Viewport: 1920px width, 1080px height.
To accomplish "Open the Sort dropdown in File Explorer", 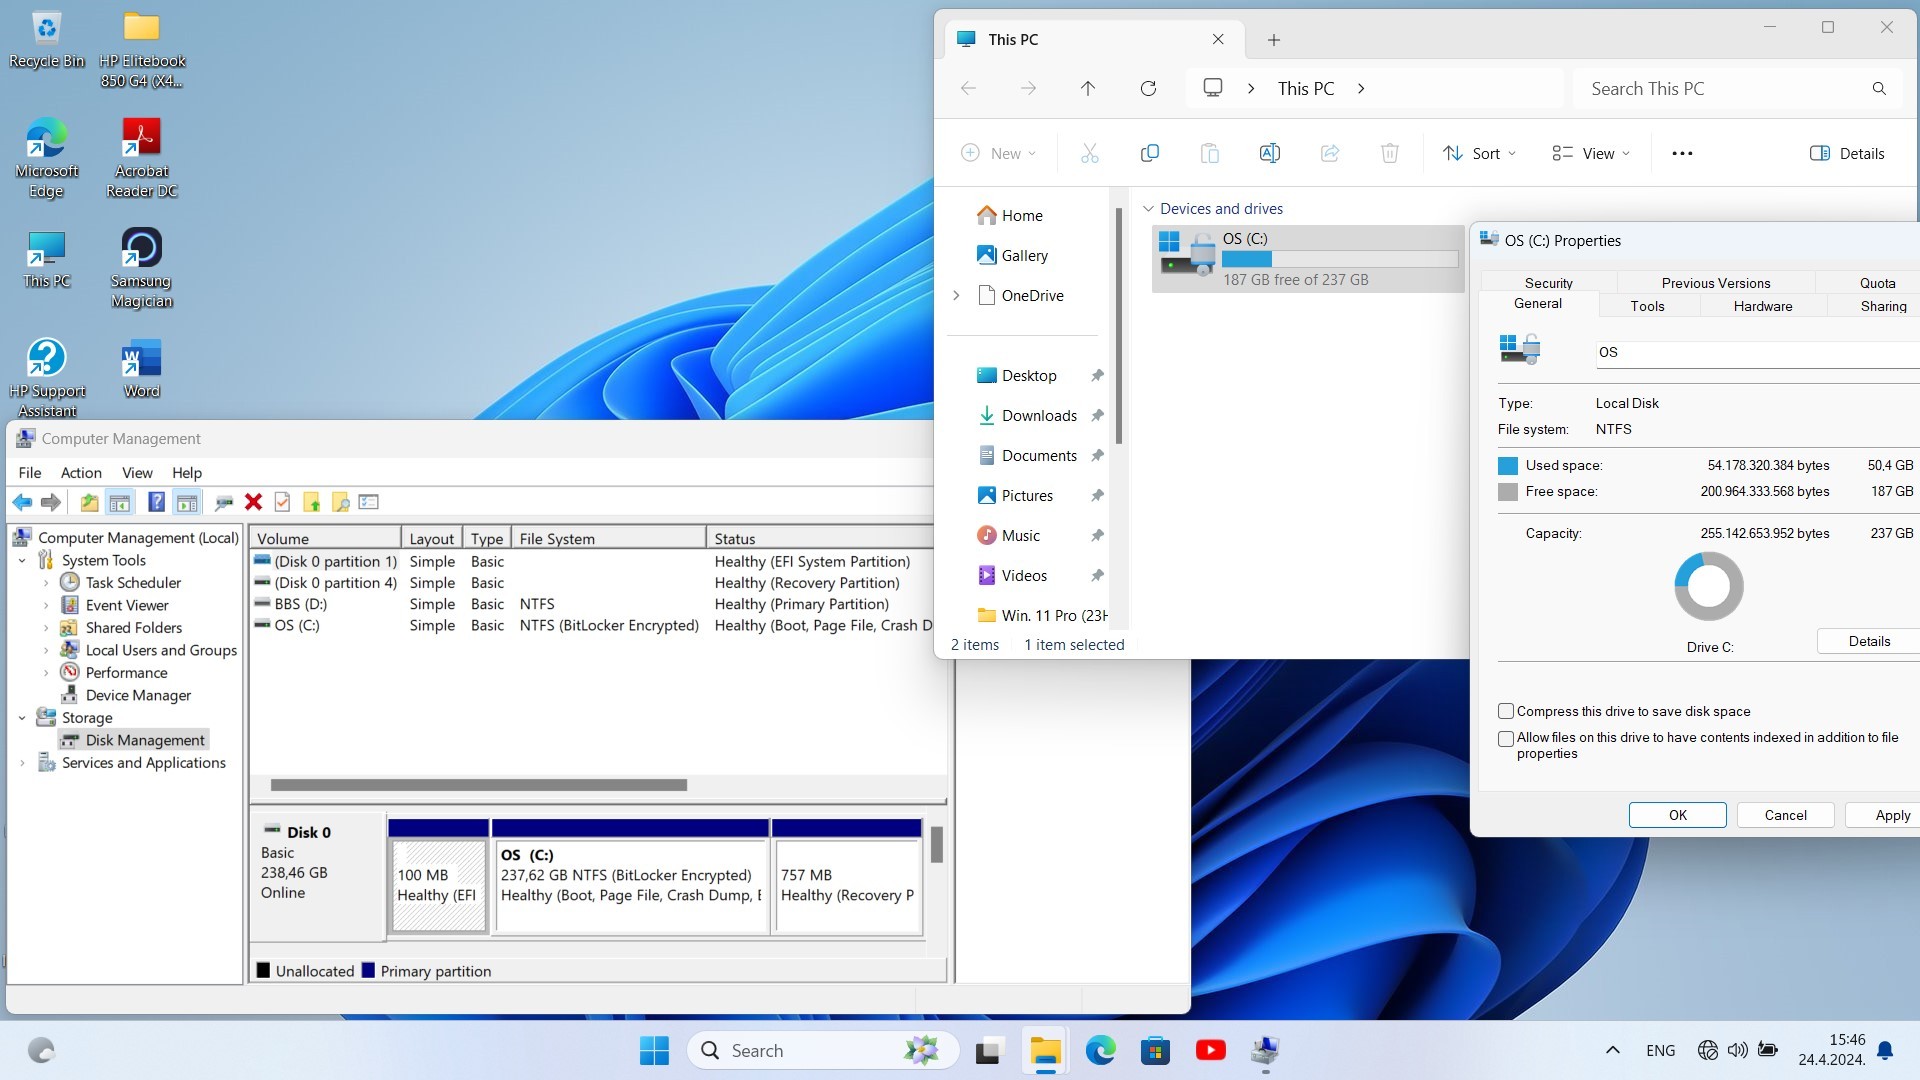I will coord(1479,153).
